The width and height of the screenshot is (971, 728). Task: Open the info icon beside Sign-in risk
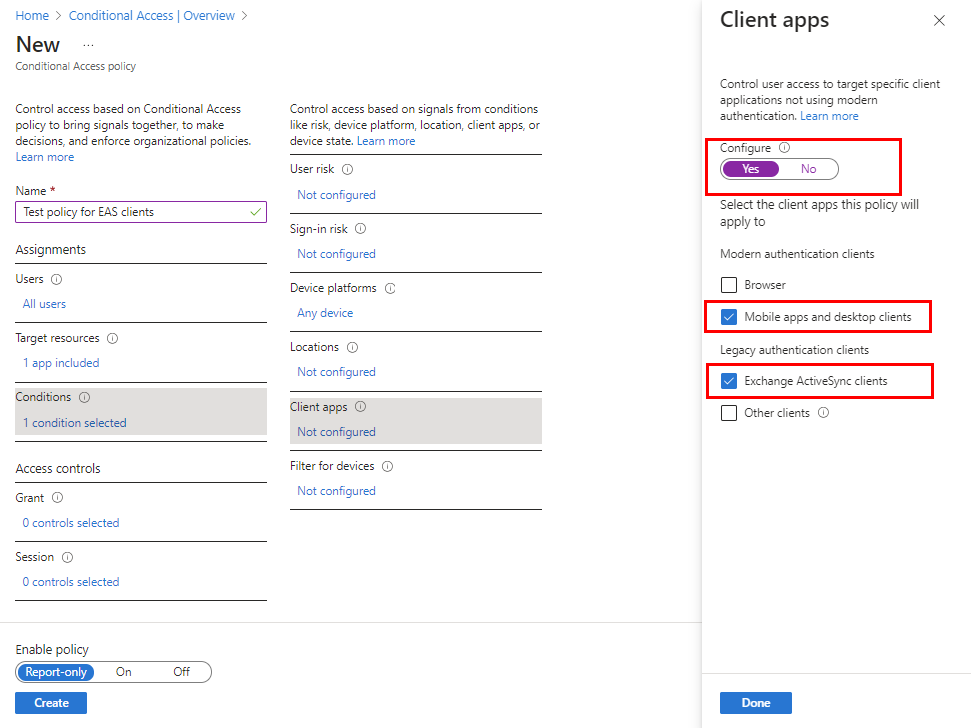tap(360, 228)
